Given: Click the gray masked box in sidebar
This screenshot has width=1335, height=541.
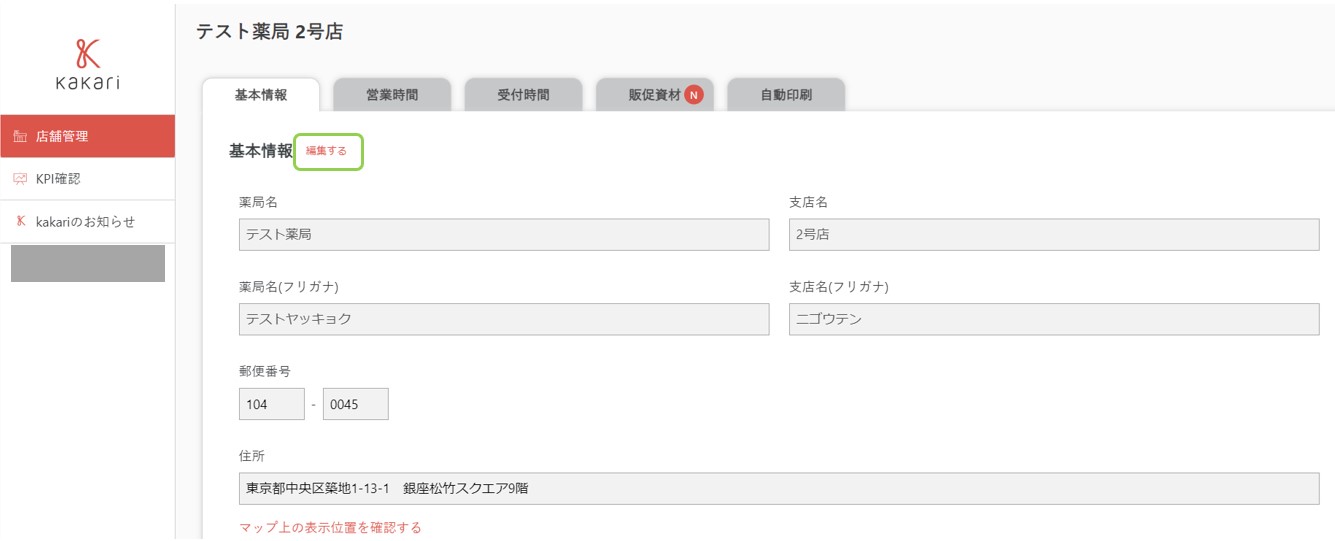Looking at the screenshot, I should [88, 263].
